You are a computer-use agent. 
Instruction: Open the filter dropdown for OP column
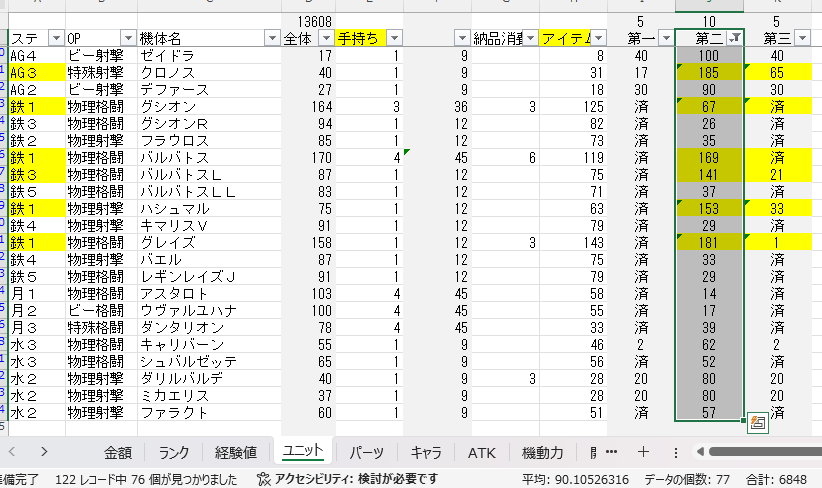[x=128, y=38]
